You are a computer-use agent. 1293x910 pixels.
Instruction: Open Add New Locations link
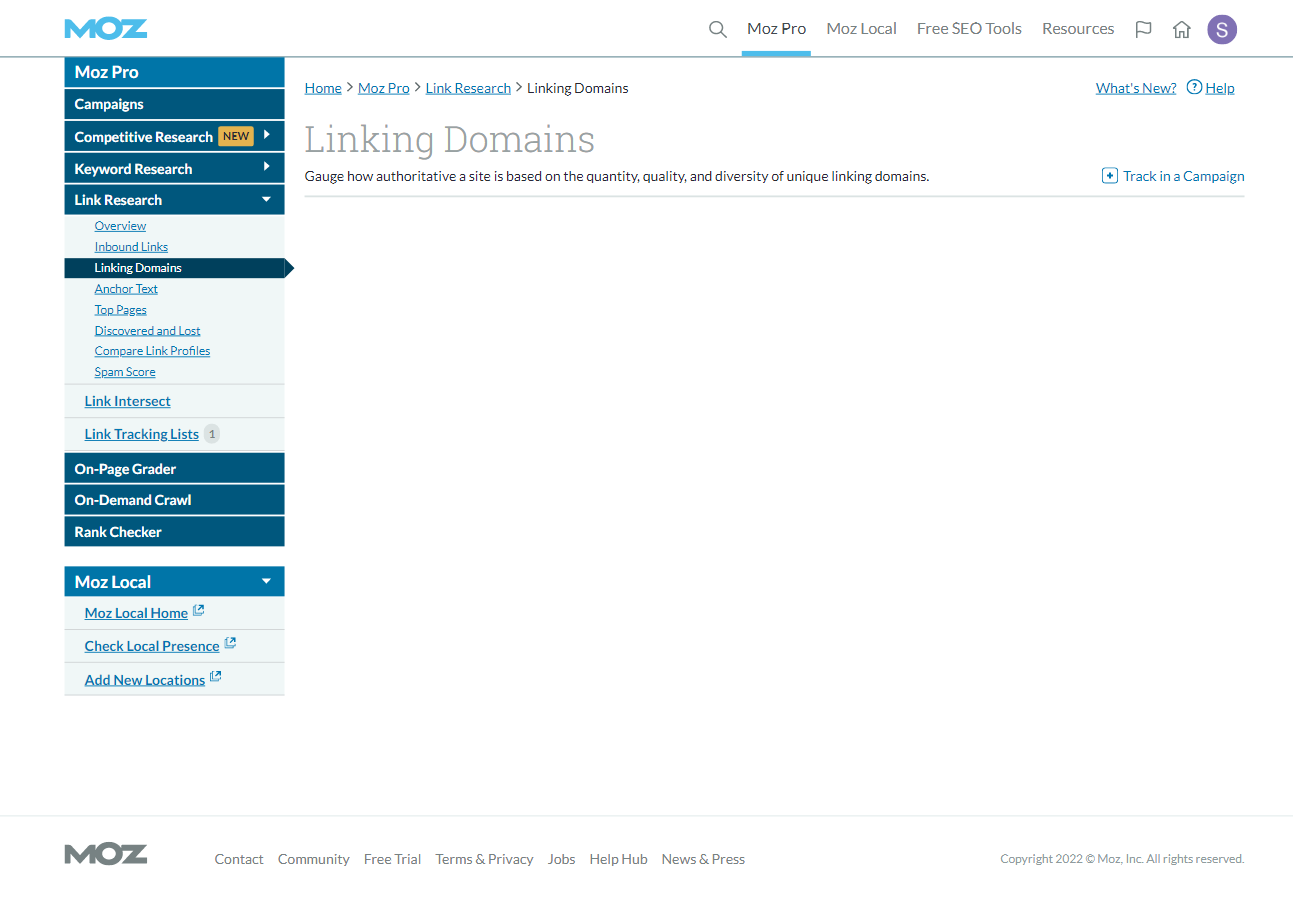click(x=145, y=680)
